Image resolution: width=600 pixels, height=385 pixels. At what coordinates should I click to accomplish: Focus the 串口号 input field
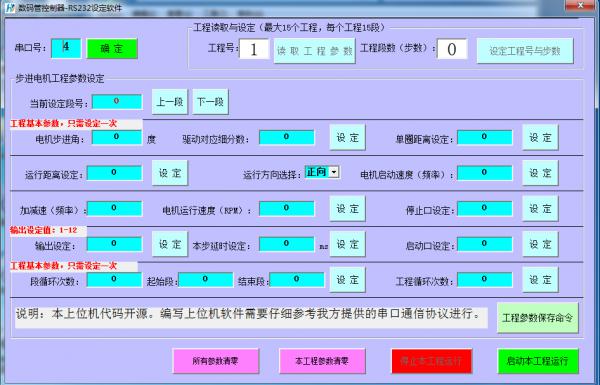(66, 48)
